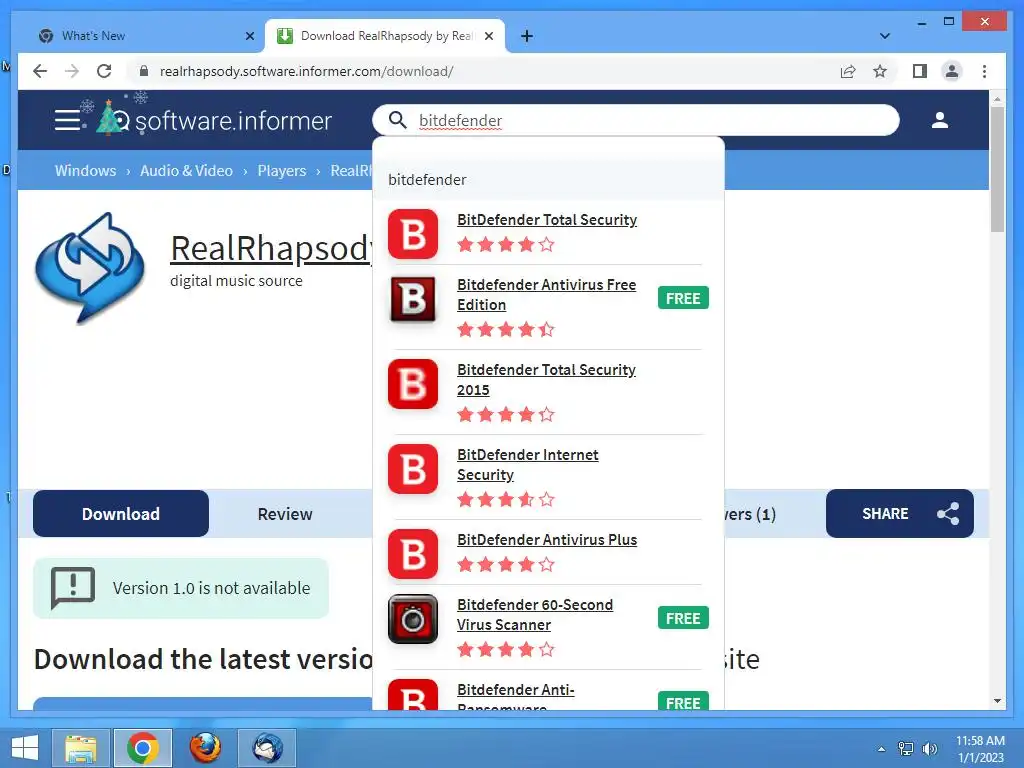Select the Download RealRhapsody tab

[x=385, y=36]
